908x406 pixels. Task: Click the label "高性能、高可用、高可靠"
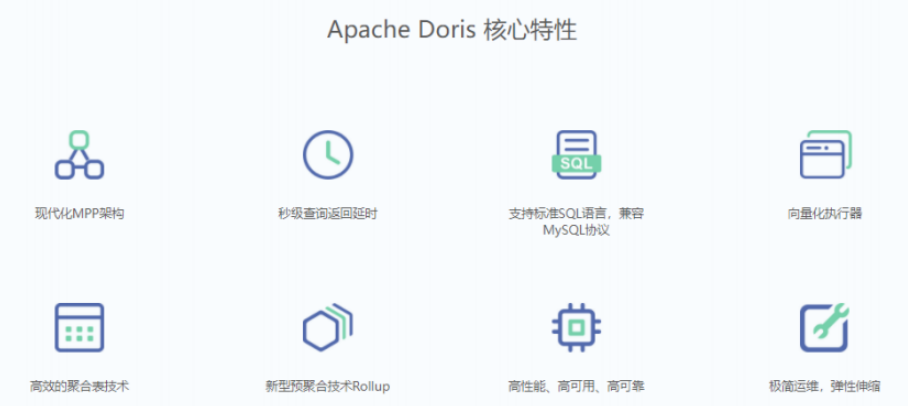pyautogui.click(x=576, y=386)
